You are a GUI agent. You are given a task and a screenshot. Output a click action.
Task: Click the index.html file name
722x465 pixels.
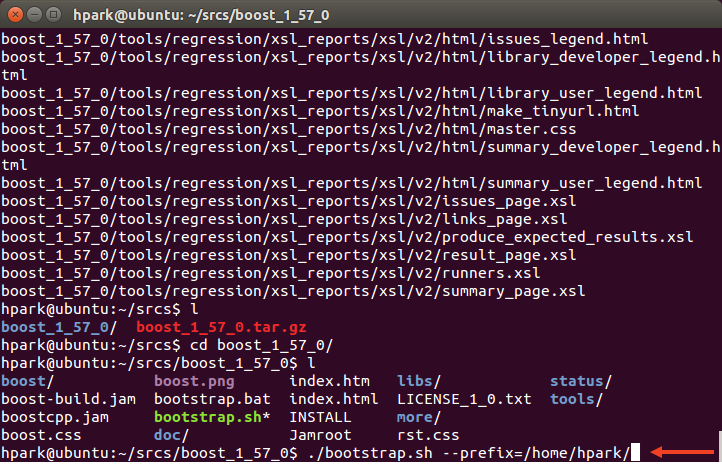334,399
